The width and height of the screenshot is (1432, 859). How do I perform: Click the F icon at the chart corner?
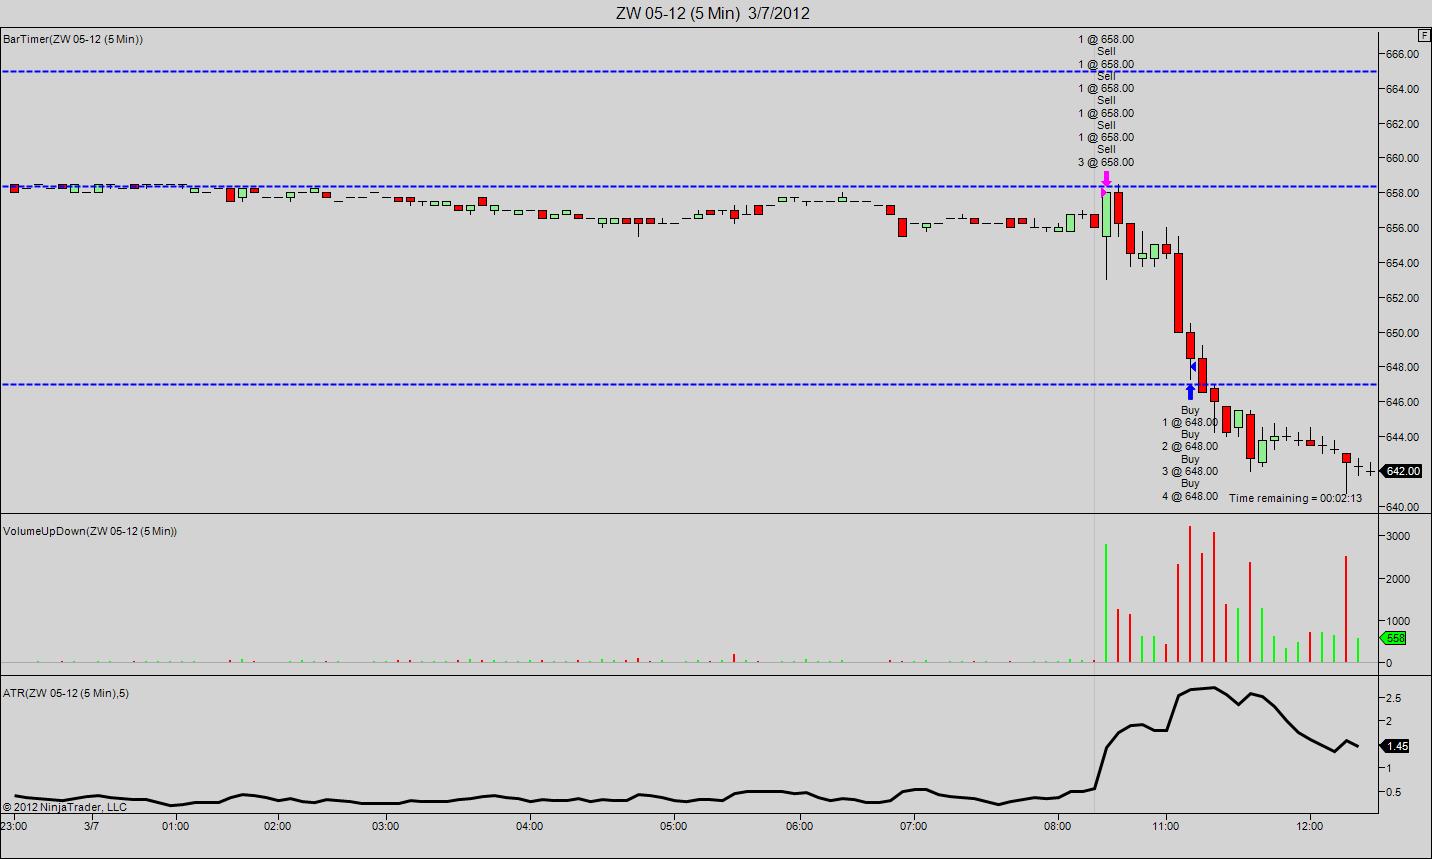(x=1424, y=35)
